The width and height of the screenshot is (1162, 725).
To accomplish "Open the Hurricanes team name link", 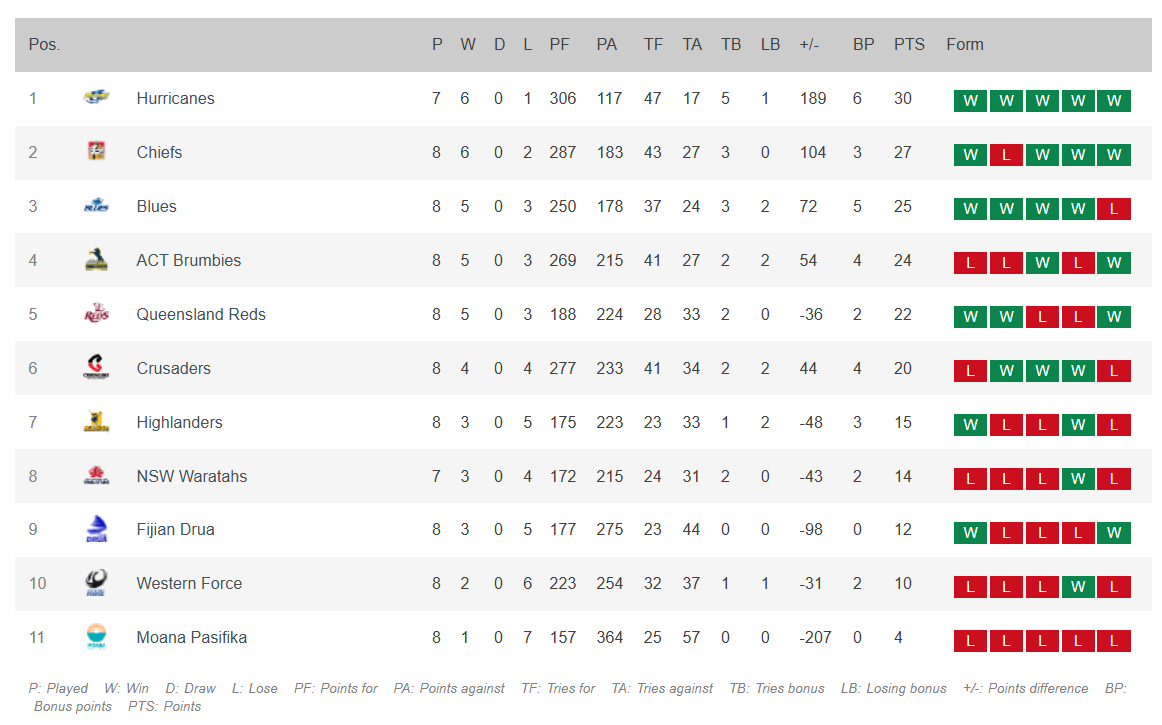I will pyautogui.click(x=175, y=98).
